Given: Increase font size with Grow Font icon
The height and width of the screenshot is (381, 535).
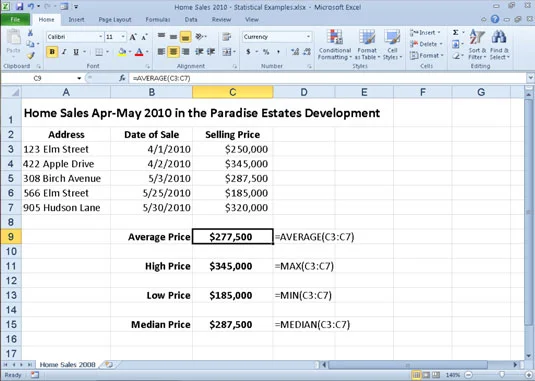Looking at the screenshot, I should click(133, 37).
